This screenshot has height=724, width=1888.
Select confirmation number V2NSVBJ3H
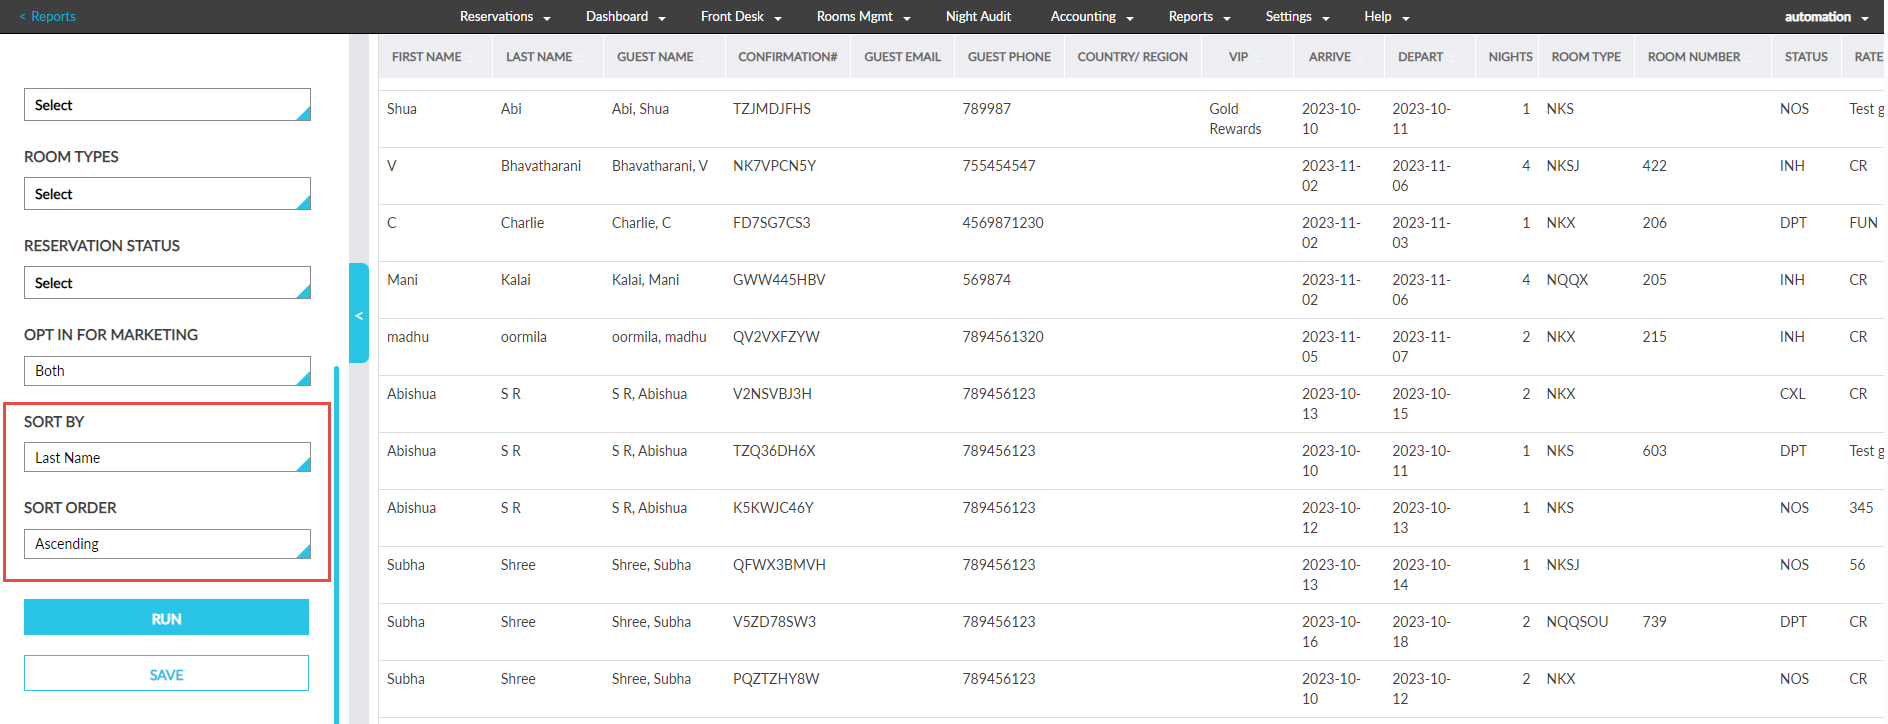pos(772,394)
